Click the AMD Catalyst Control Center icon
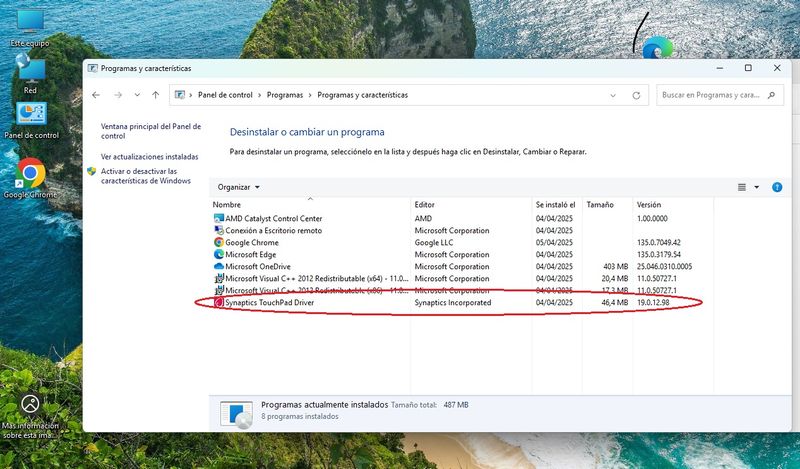 [x=219, y=218]
